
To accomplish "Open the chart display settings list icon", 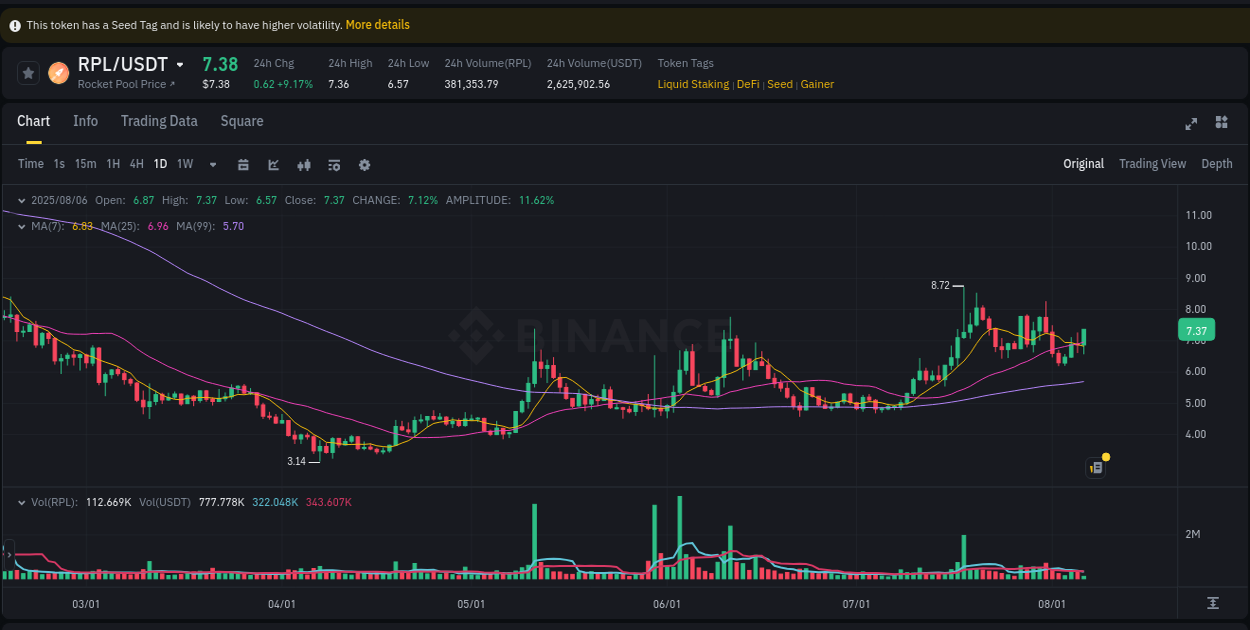I will tap(334, 164).
